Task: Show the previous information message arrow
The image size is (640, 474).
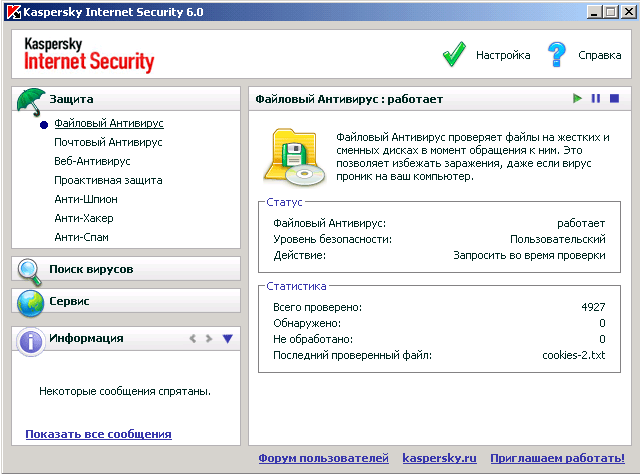Action: click(x=192, y=339)
